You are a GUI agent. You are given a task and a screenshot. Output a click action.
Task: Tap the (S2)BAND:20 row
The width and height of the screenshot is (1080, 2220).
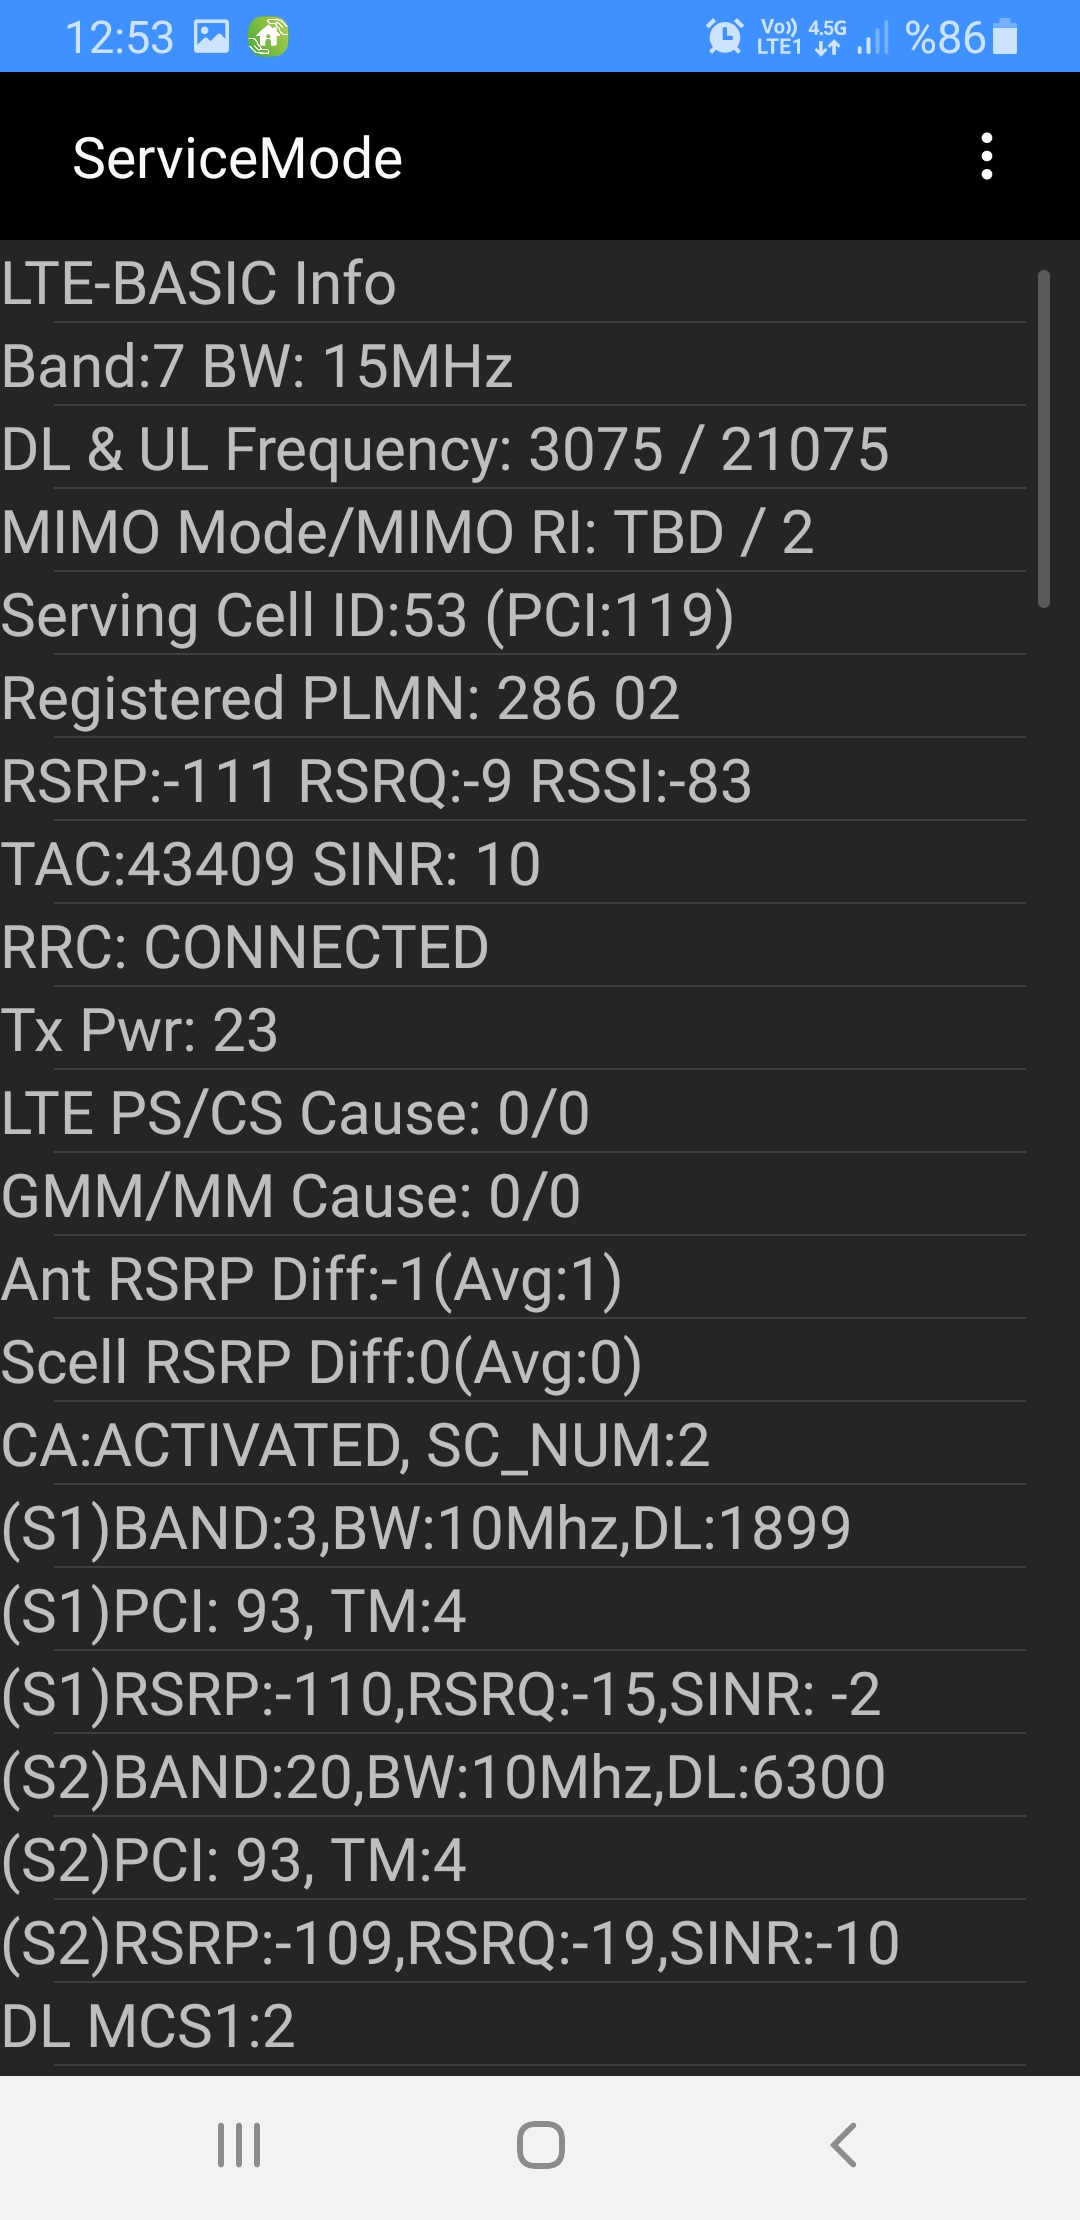(513, 1776)
